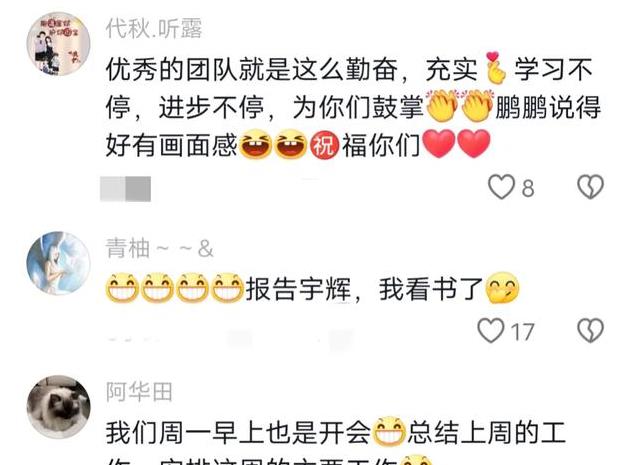Tap the like count 17
This screenshot has width=636, height=465.
point(522,332)
